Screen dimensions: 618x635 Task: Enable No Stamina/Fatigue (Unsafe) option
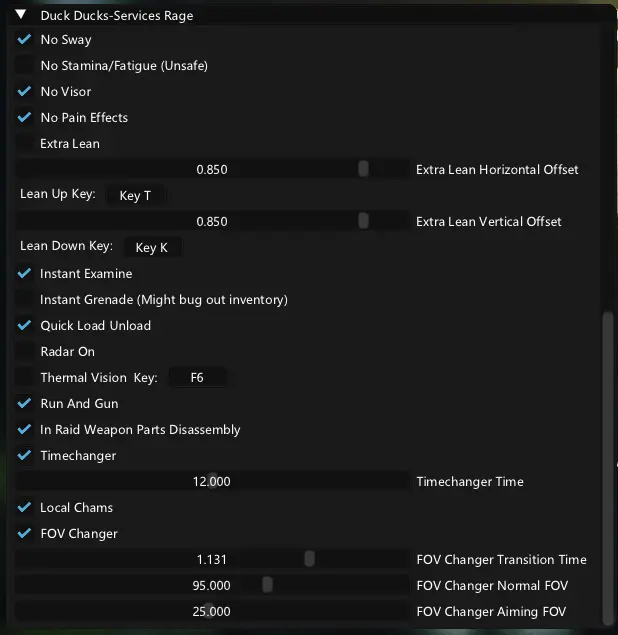(x=25, y=66)
